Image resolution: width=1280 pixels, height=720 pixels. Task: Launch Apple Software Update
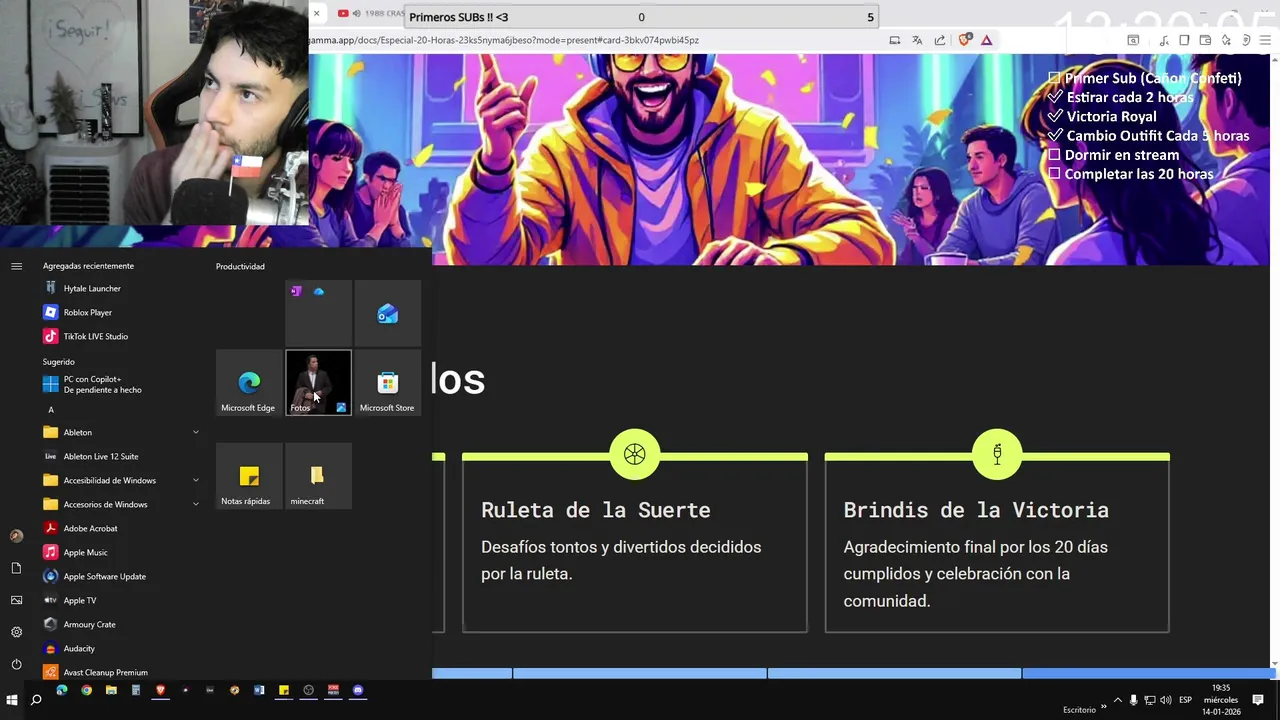click(x=120, y=576)
